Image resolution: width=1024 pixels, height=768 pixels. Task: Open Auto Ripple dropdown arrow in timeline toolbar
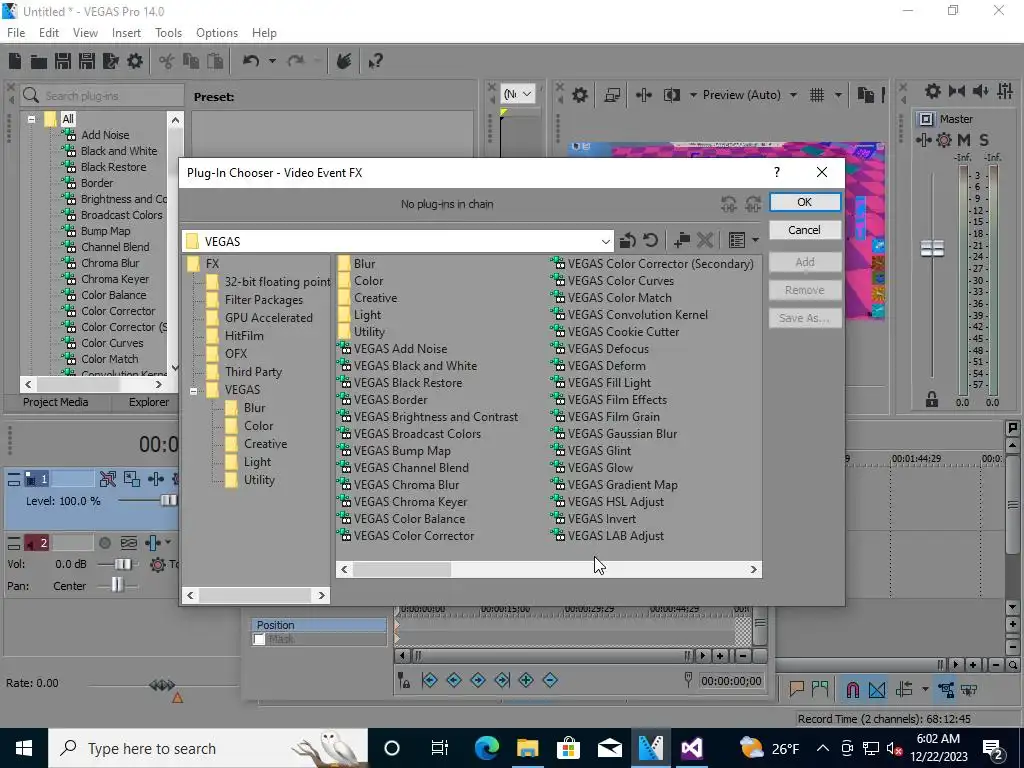coord(925,689)
